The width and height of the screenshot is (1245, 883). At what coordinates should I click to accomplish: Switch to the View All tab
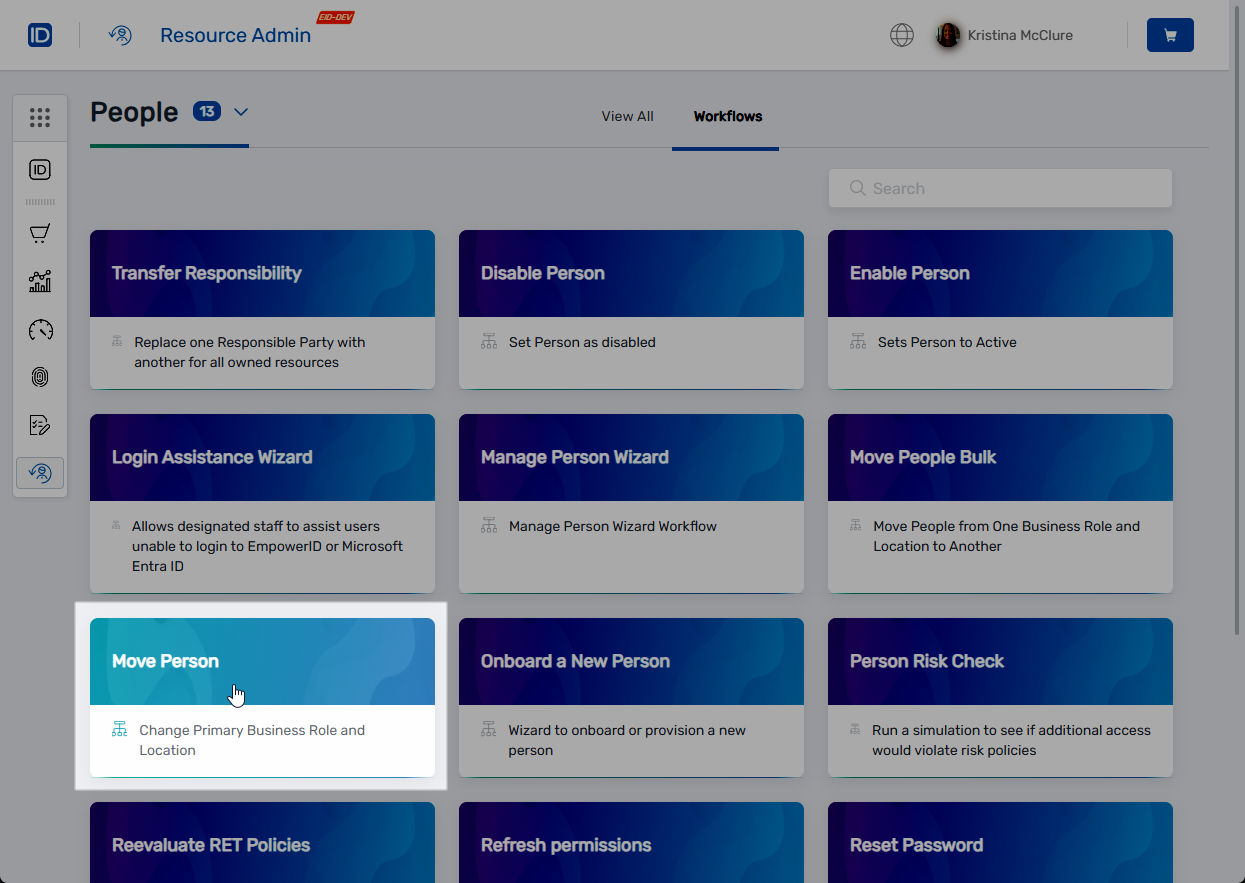coord(627,116)
